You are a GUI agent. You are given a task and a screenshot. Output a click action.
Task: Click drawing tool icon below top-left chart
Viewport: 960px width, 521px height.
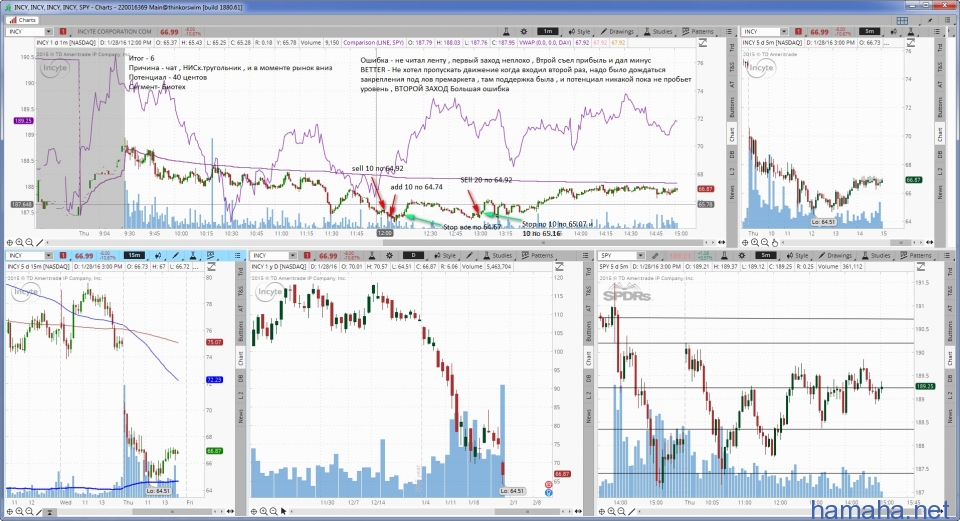pyautogui.click(x=40, y=242)
